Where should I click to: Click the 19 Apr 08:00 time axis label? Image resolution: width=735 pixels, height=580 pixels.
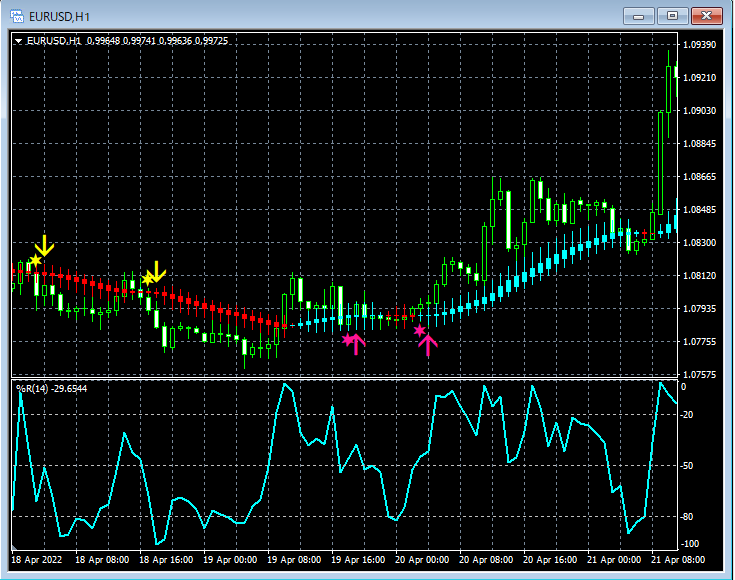(x=294, y=560)
